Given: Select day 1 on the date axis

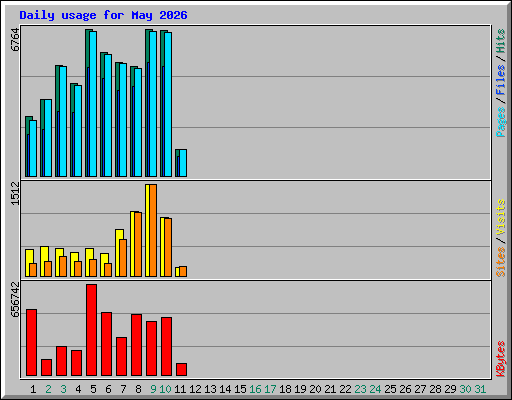Looking at the screenshot, I should [x=33, y=389].
